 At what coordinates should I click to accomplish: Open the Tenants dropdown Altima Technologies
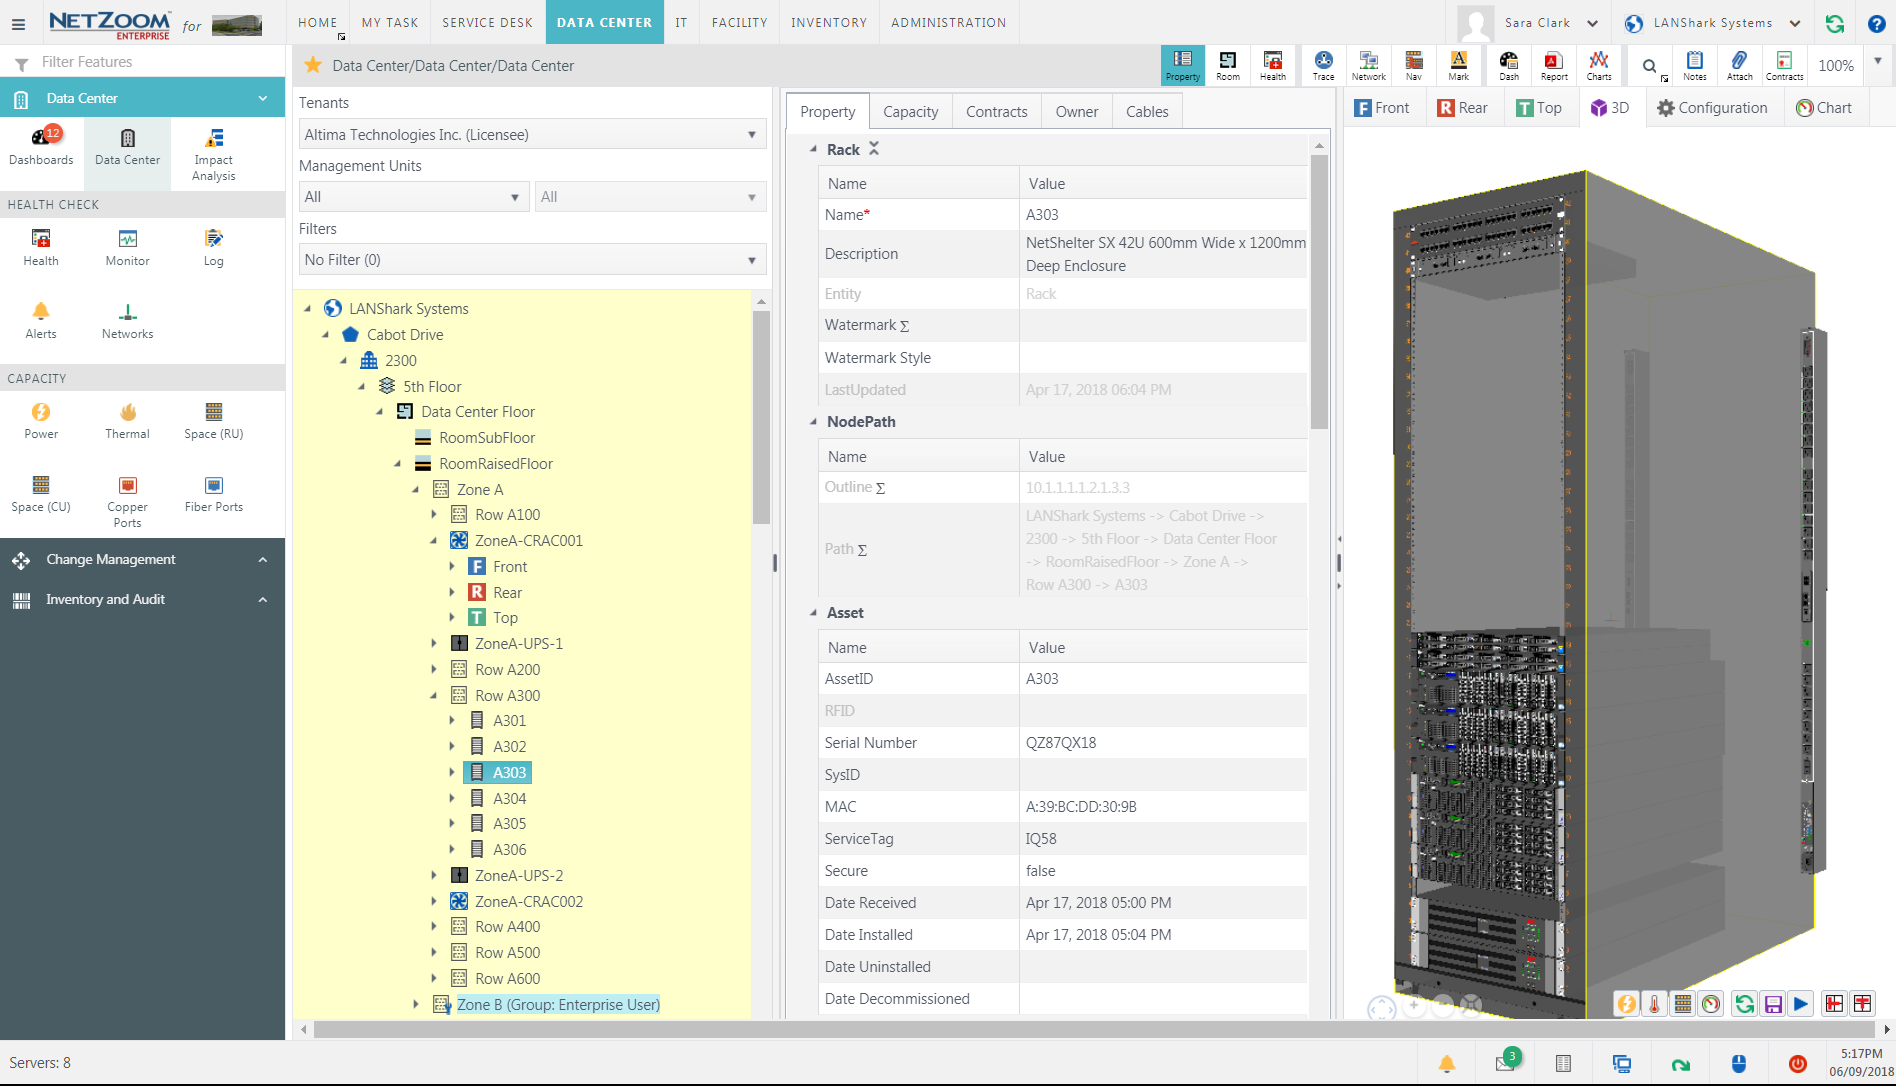tap(532, 134)
